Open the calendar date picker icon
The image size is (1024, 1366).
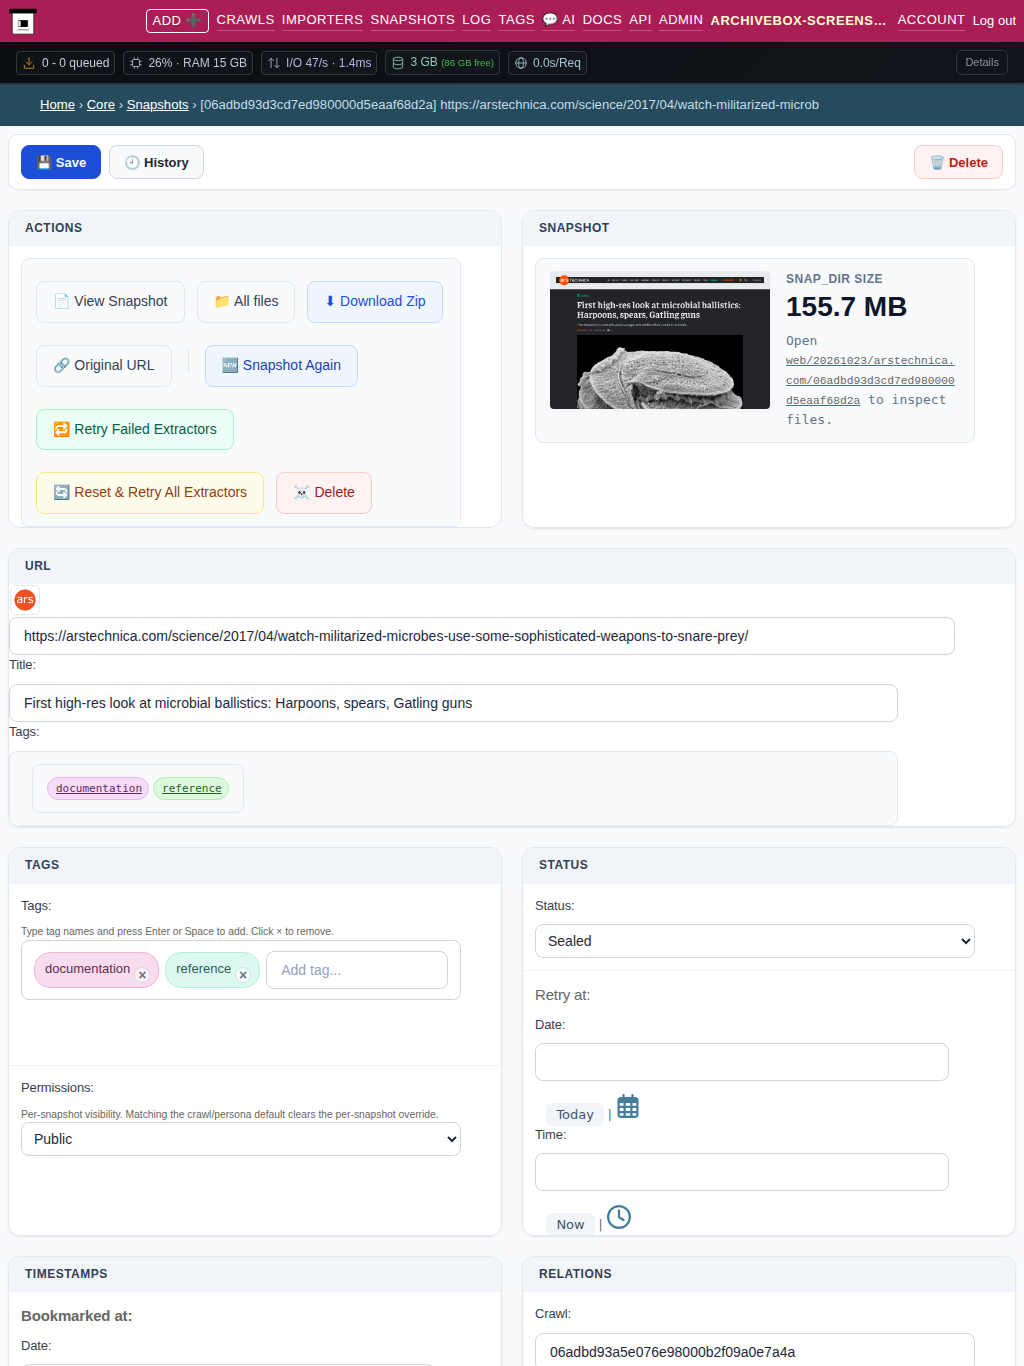coord(628,1107)
